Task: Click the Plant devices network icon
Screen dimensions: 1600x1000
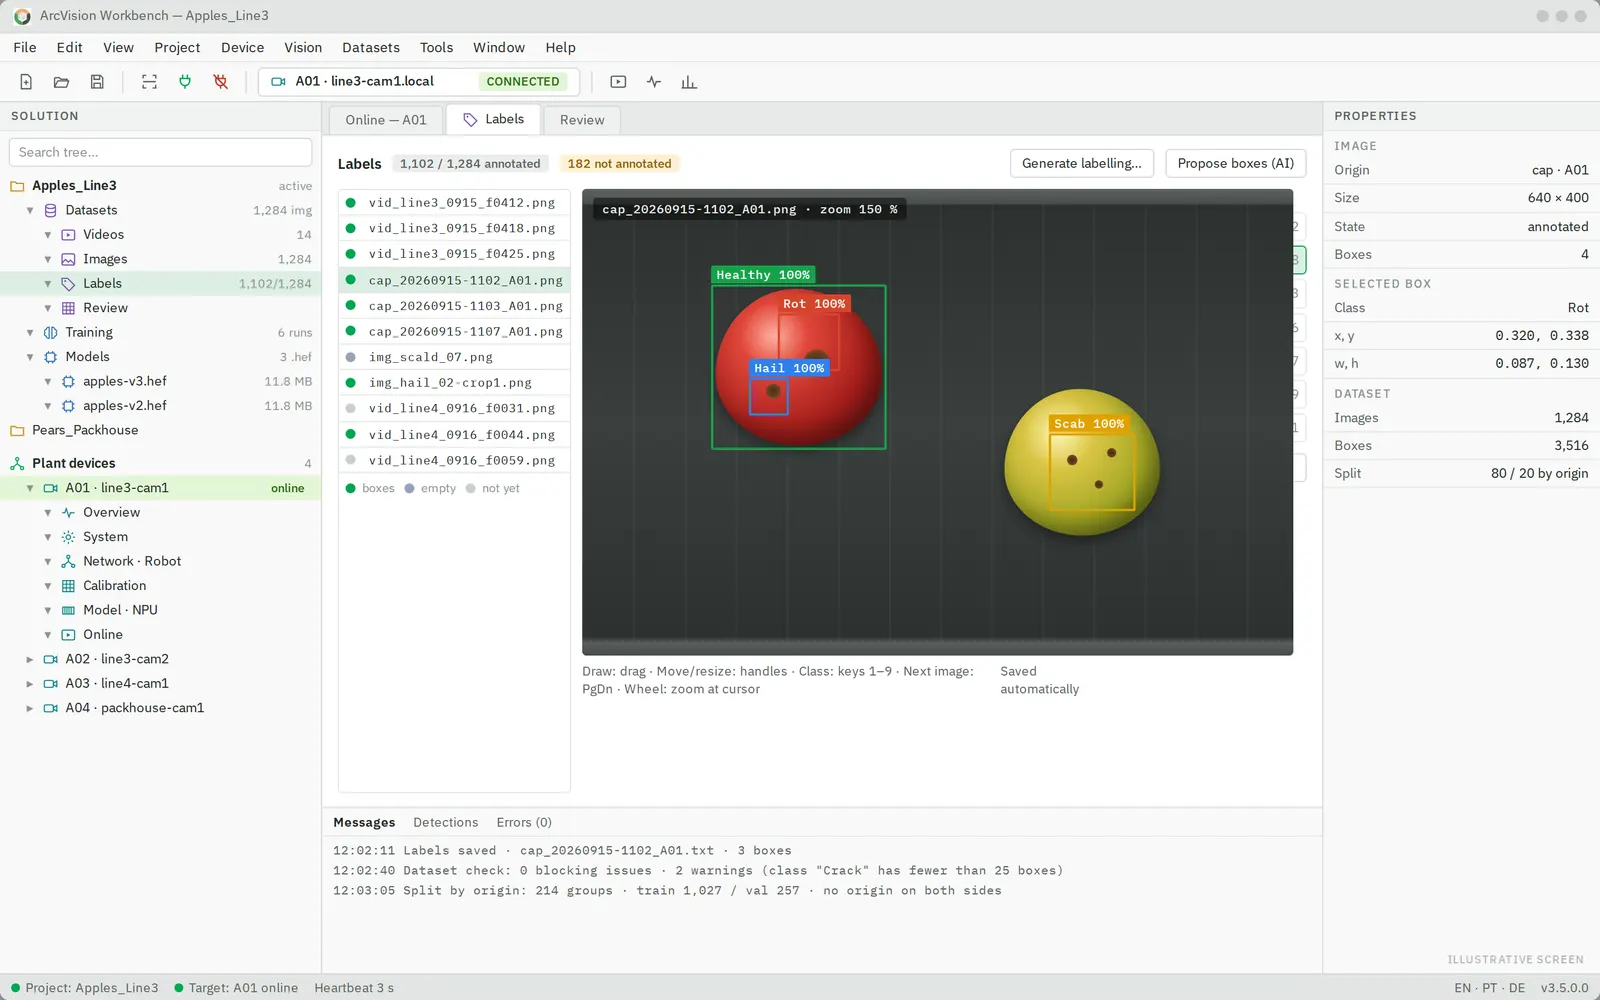Action: (x=17, y=463)
